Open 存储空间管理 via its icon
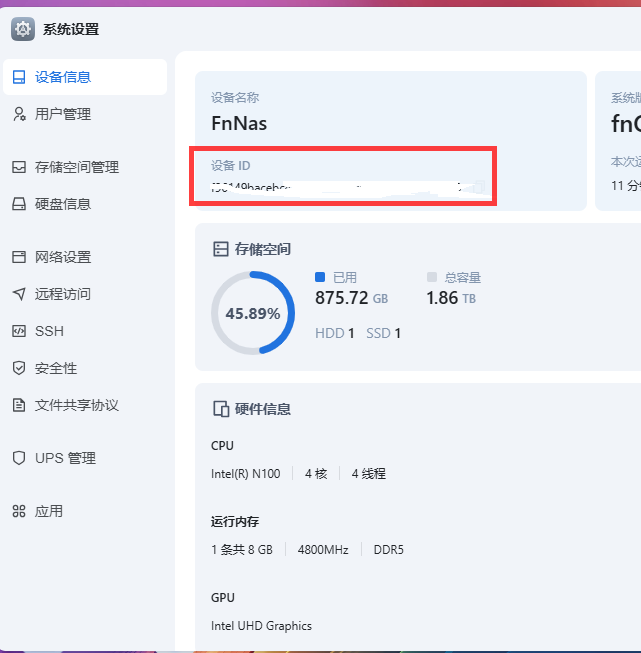This screenshot has width=641, height=653. 19,167
